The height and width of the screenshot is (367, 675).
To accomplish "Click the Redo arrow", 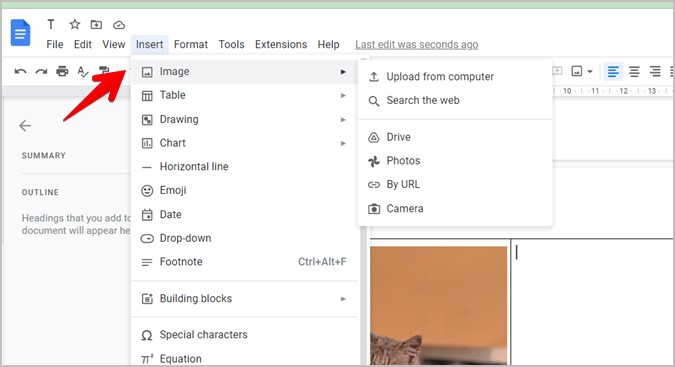I will point(41,71).
